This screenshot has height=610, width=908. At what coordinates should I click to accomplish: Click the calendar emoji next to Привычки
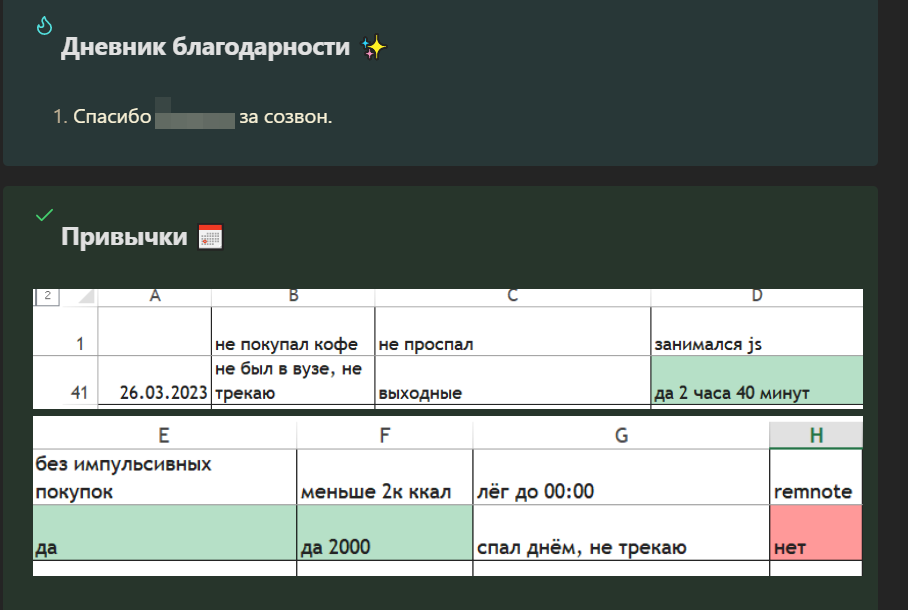[210, 237]
